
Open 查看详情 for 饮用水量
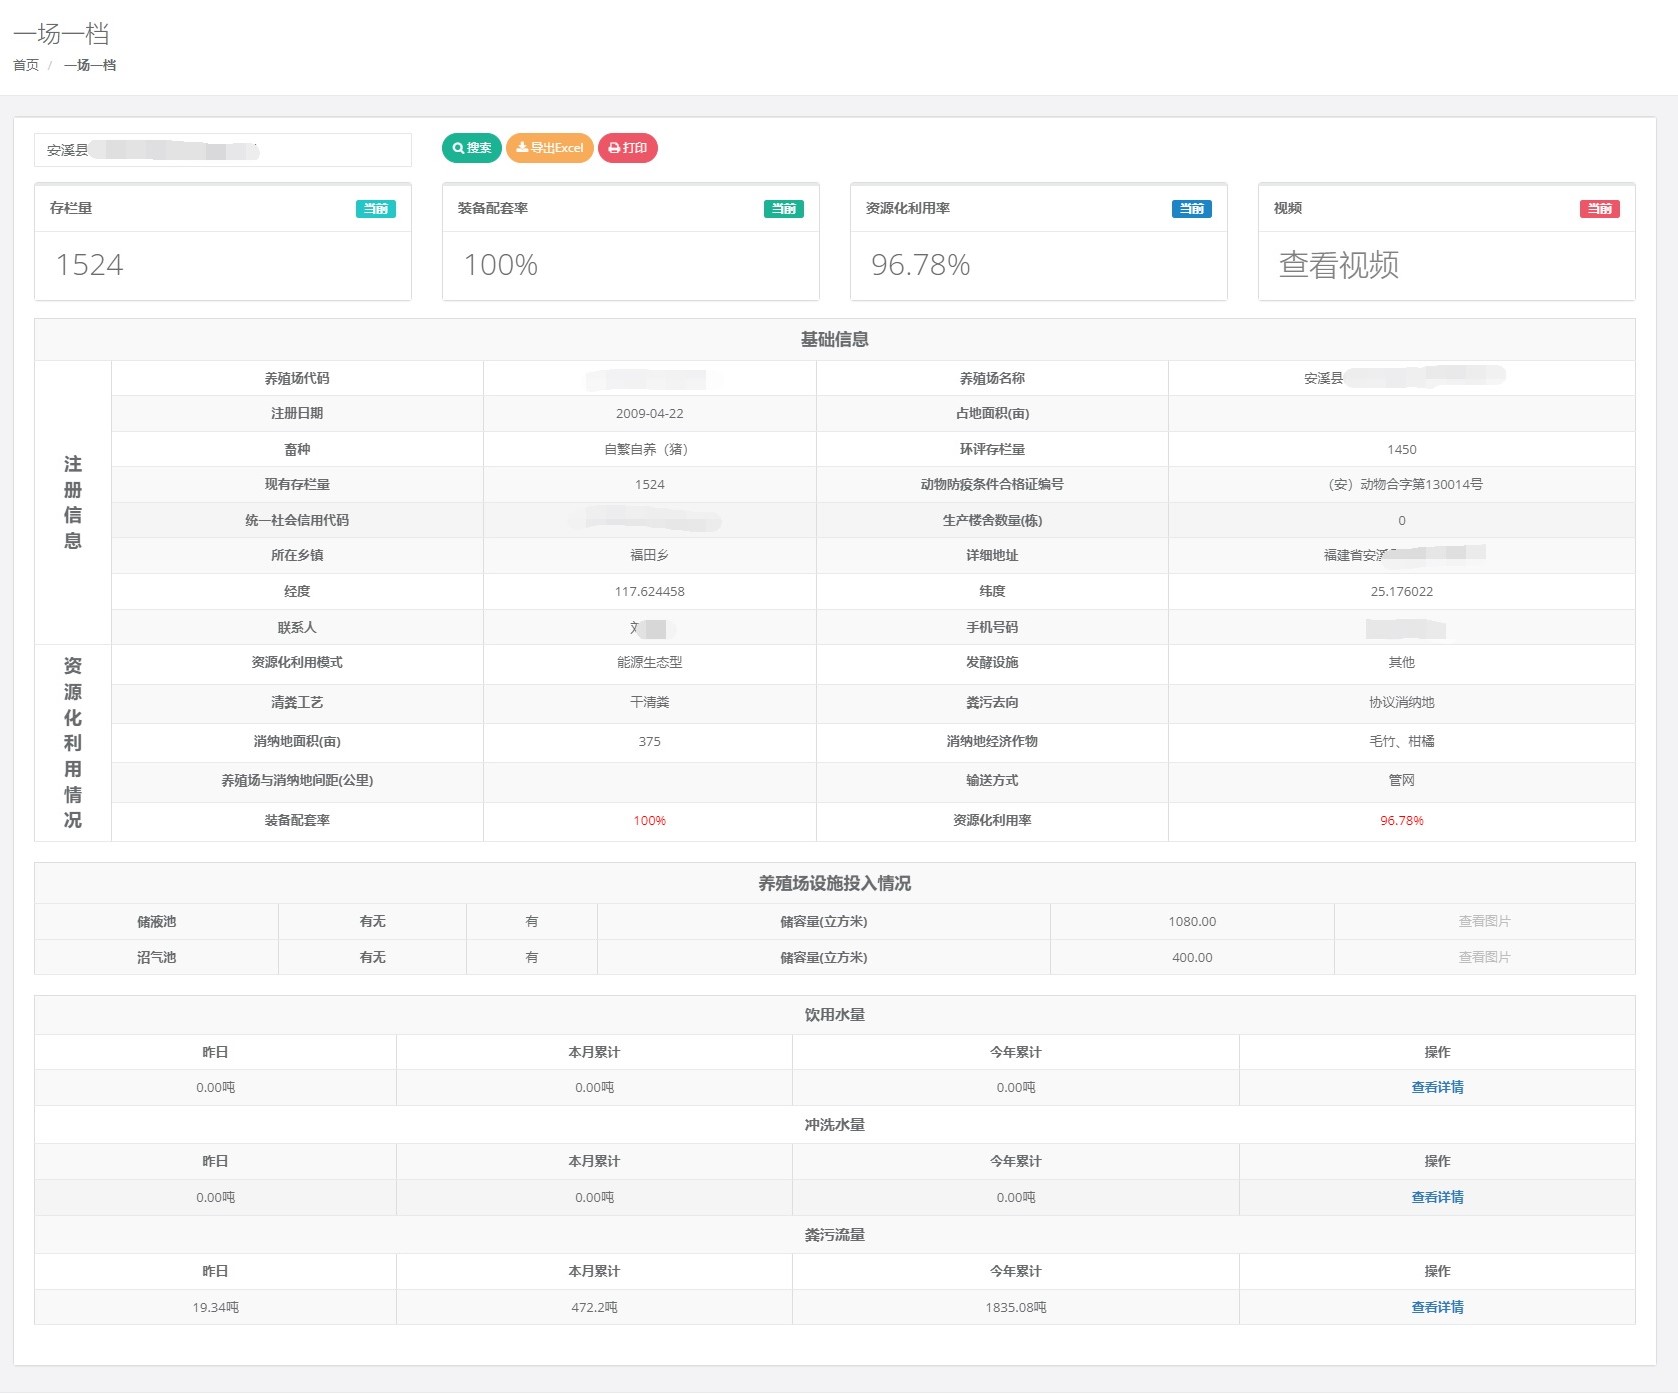click(x=1437, y=1087)
